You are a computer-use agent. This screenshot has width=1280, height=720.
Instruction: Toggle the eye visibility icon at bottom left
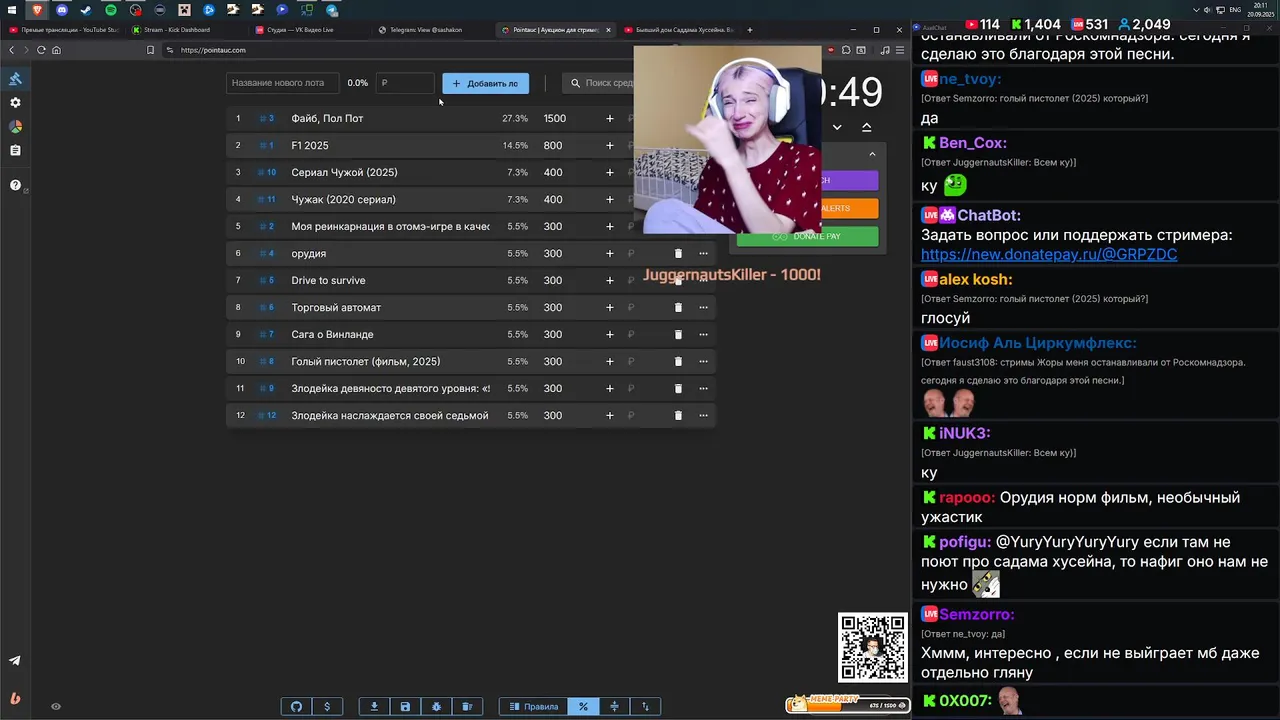[x=56, y=706]
